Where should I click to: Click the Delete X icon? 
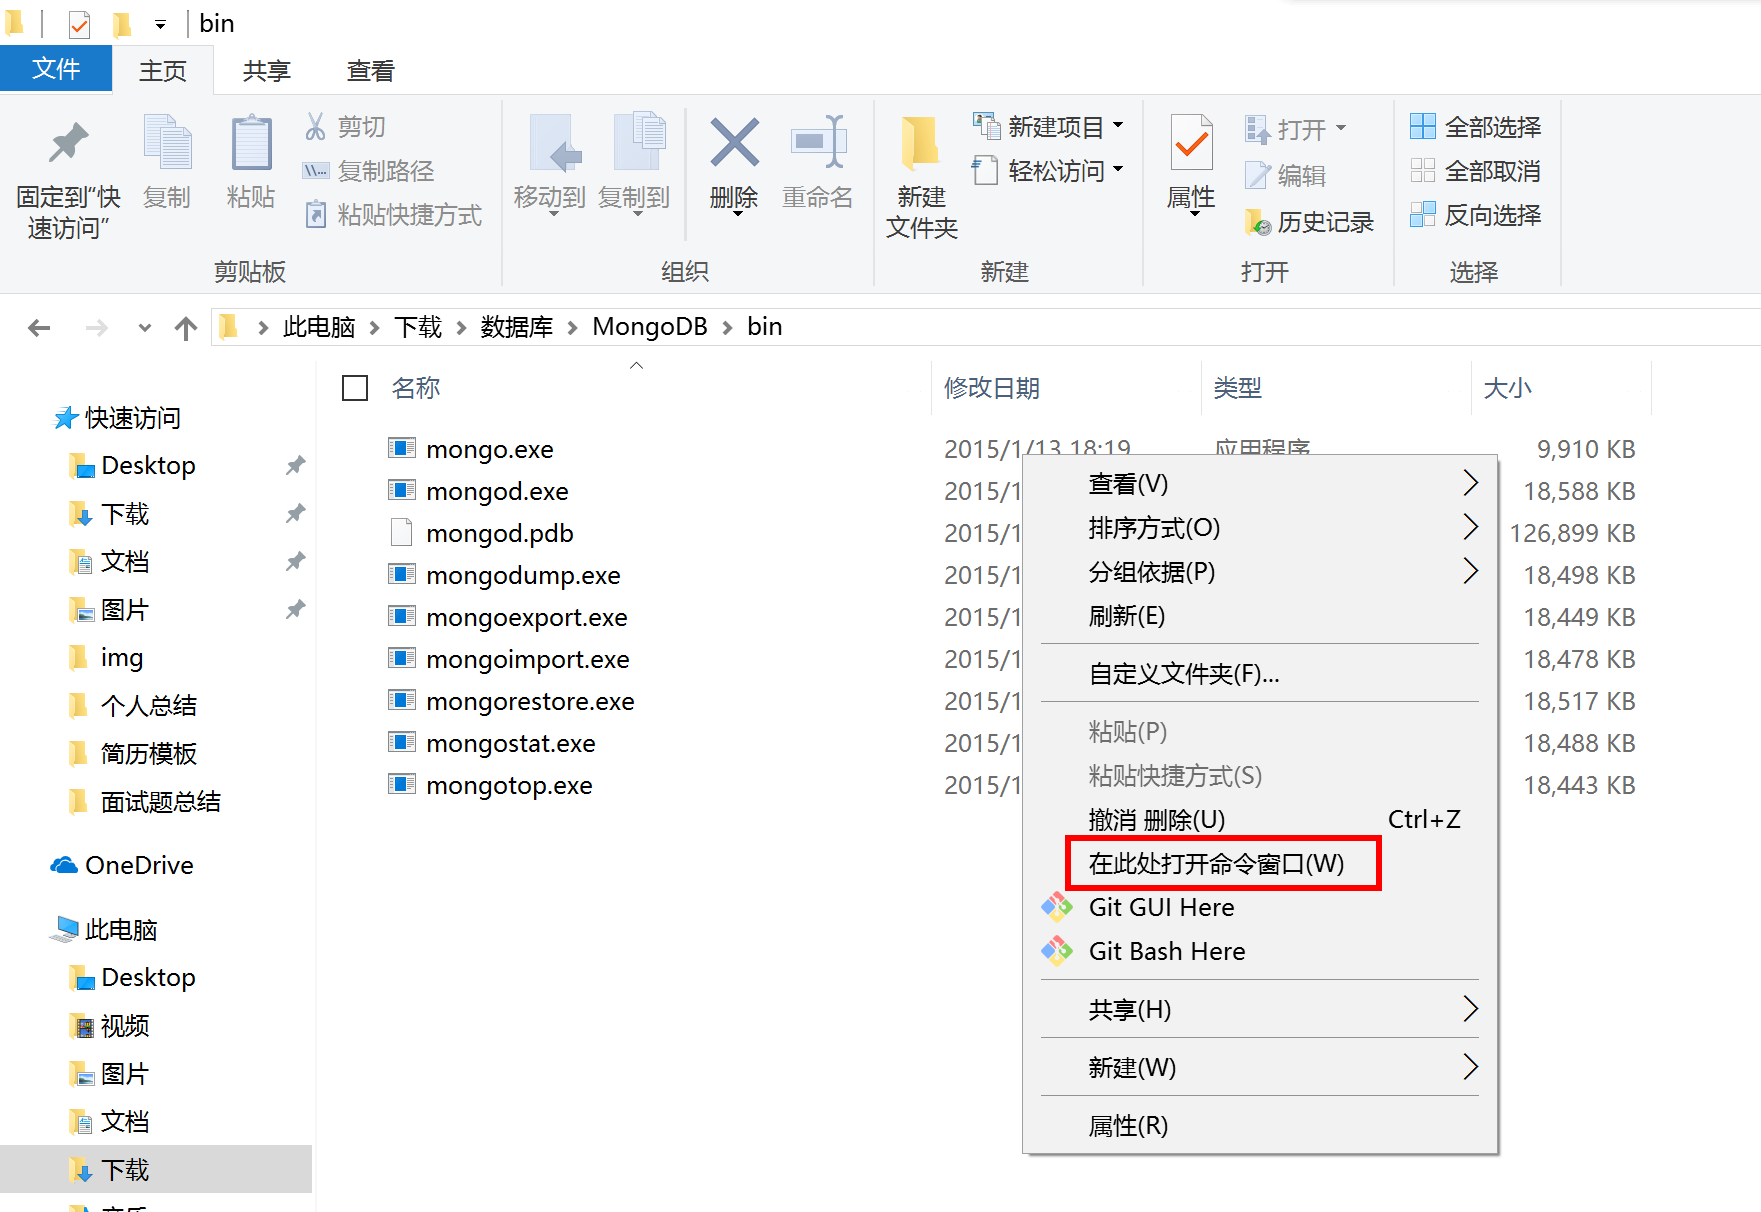coord(735,142)
